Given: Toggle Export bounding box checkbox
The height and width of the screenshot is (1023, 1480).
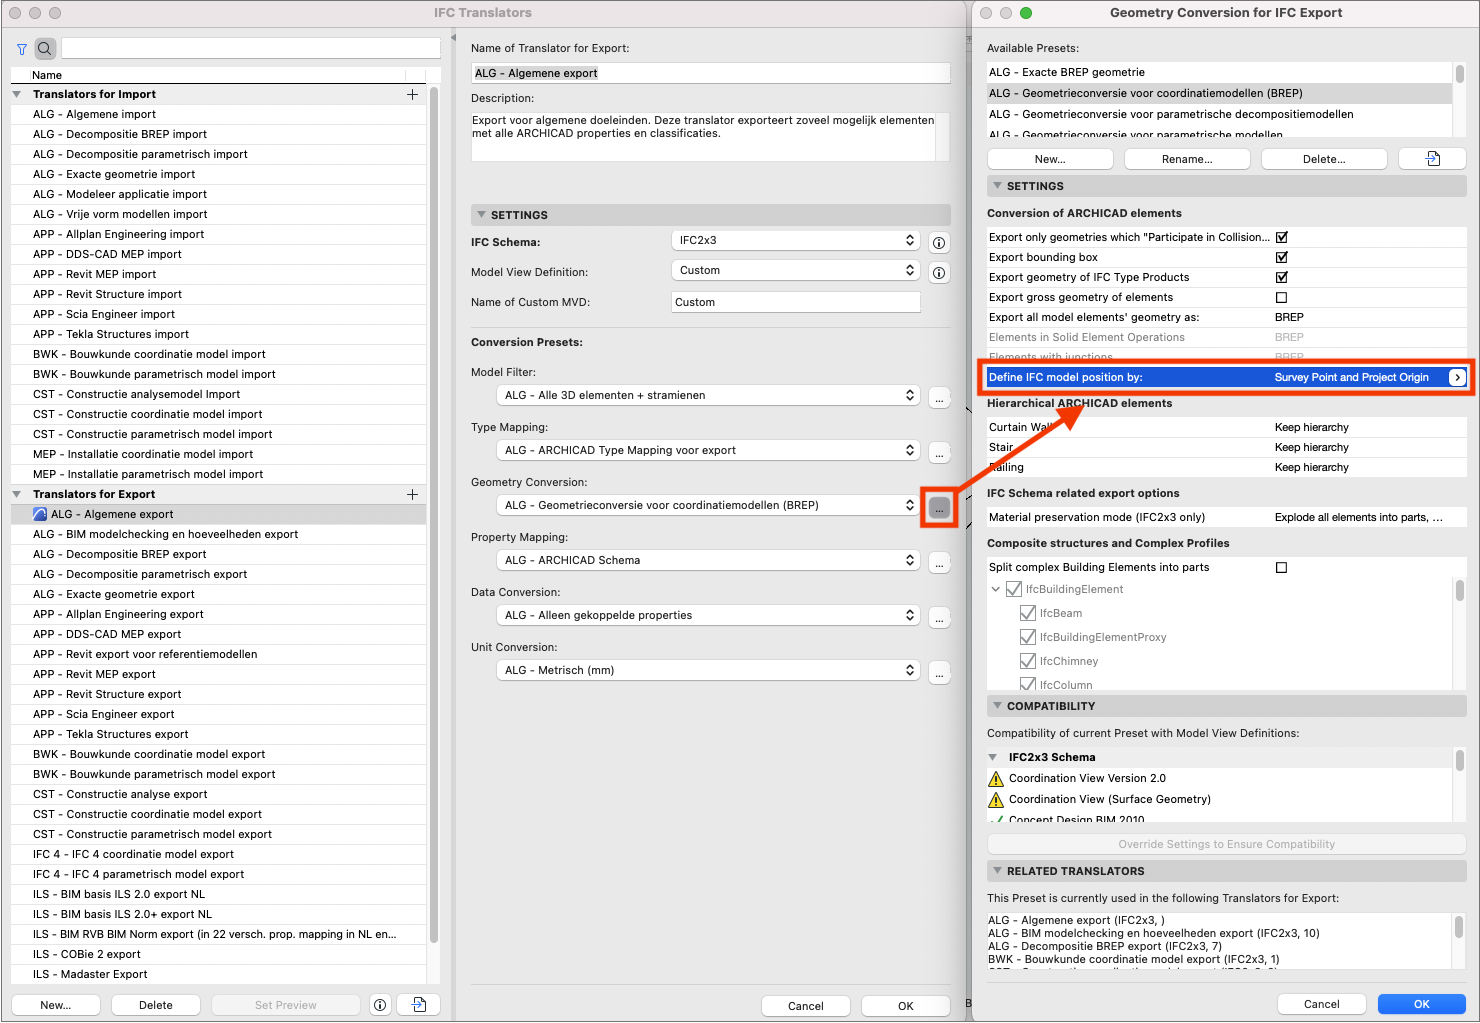Looking at the screenshot, I should 1281,257.
